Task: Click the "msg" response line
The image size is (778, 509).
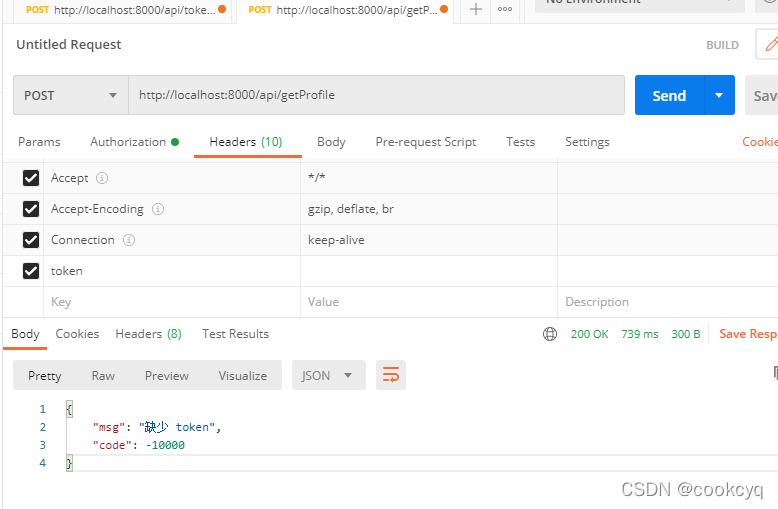Action: (157, 427)
